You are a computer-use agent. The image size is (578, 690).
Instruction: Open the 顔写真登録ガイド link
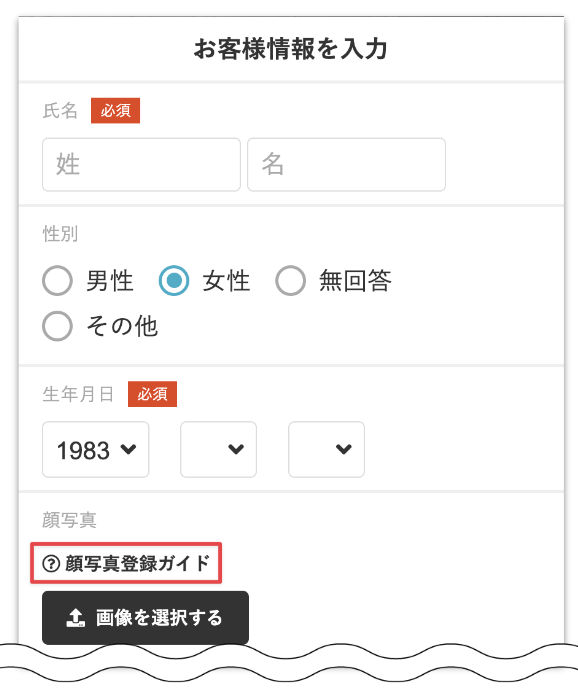click(126, 563)
